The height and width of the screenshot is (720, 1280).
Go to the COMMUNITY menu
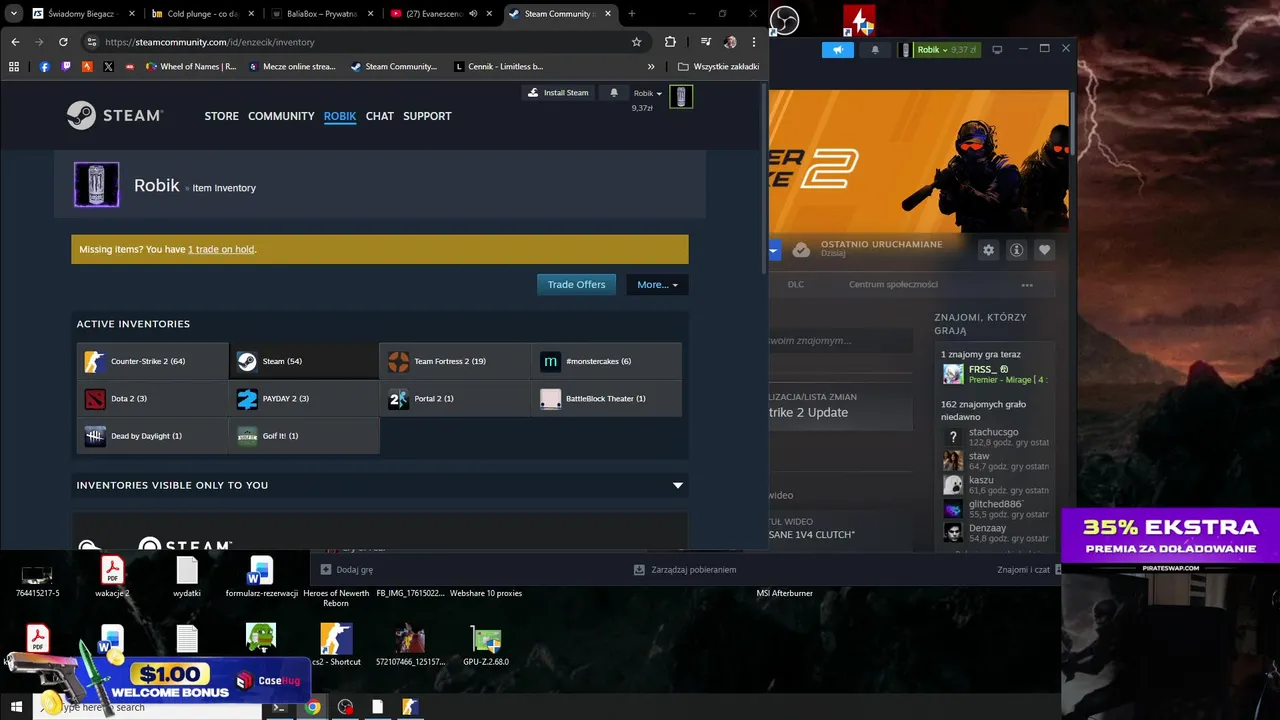coord(281,116)
